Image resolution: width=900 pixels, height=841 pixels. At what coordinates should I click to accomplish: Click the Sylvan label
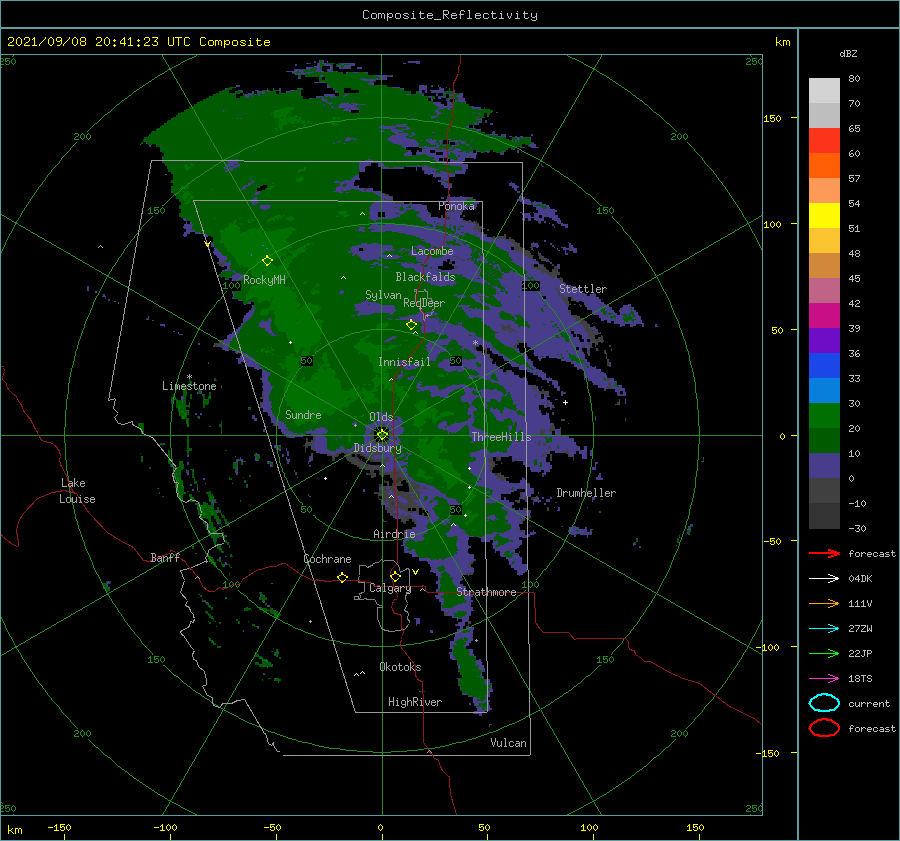383,295
